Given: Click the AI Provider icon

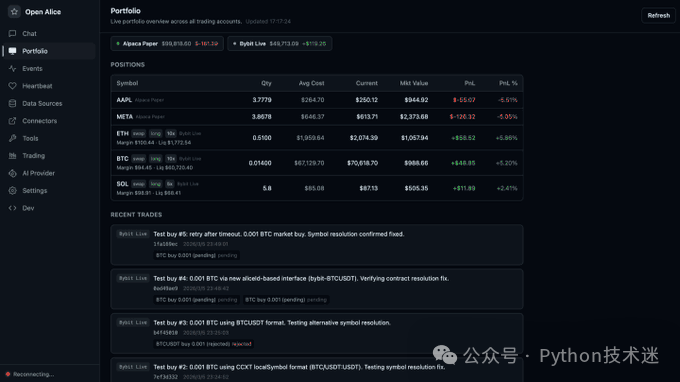Looking at the screenshot, I should pos(13,173).
